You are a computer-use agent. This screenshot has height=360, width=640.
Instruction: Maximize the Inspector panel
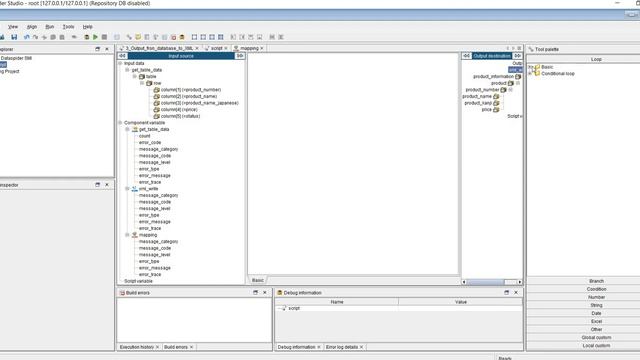[98, 185]
